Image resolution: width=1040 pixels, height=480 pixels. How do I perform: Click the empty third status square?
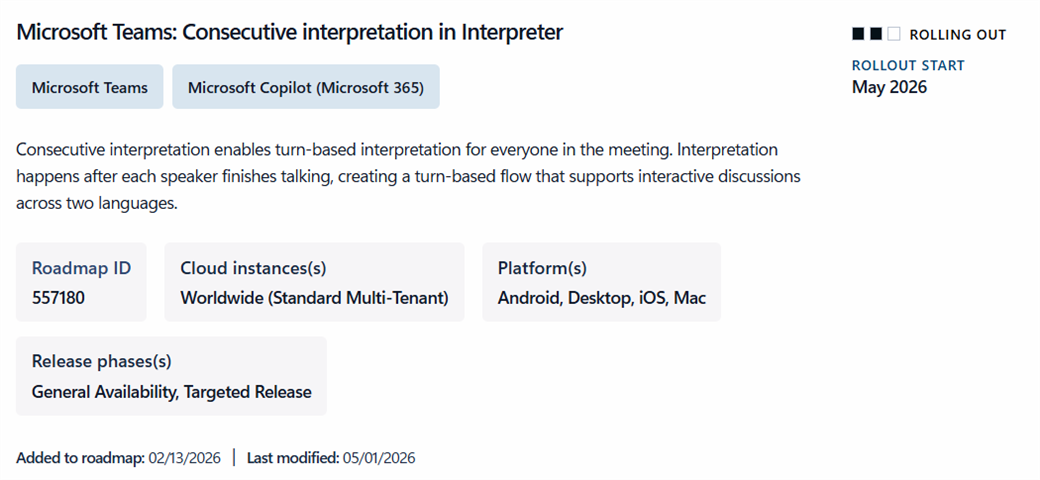pyautogui.click(x=894, y=34)
